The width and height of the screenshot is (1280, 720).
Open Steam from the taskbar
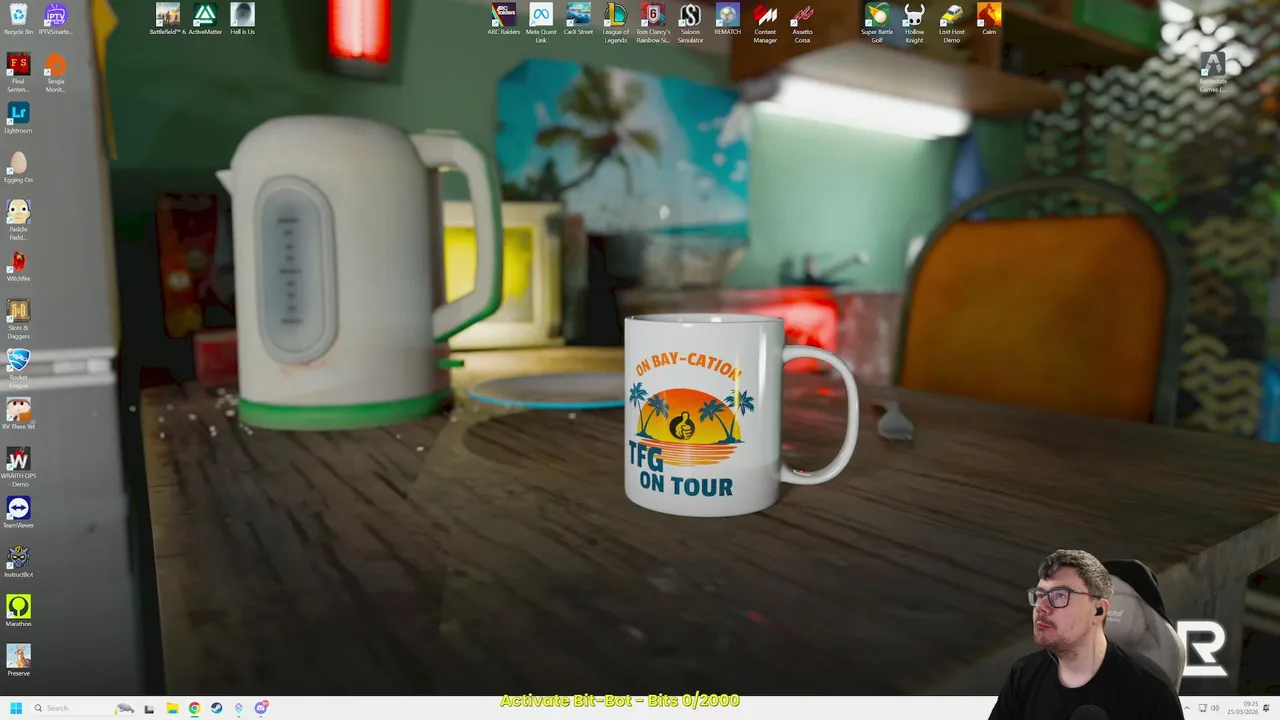(x=216, y=708)
